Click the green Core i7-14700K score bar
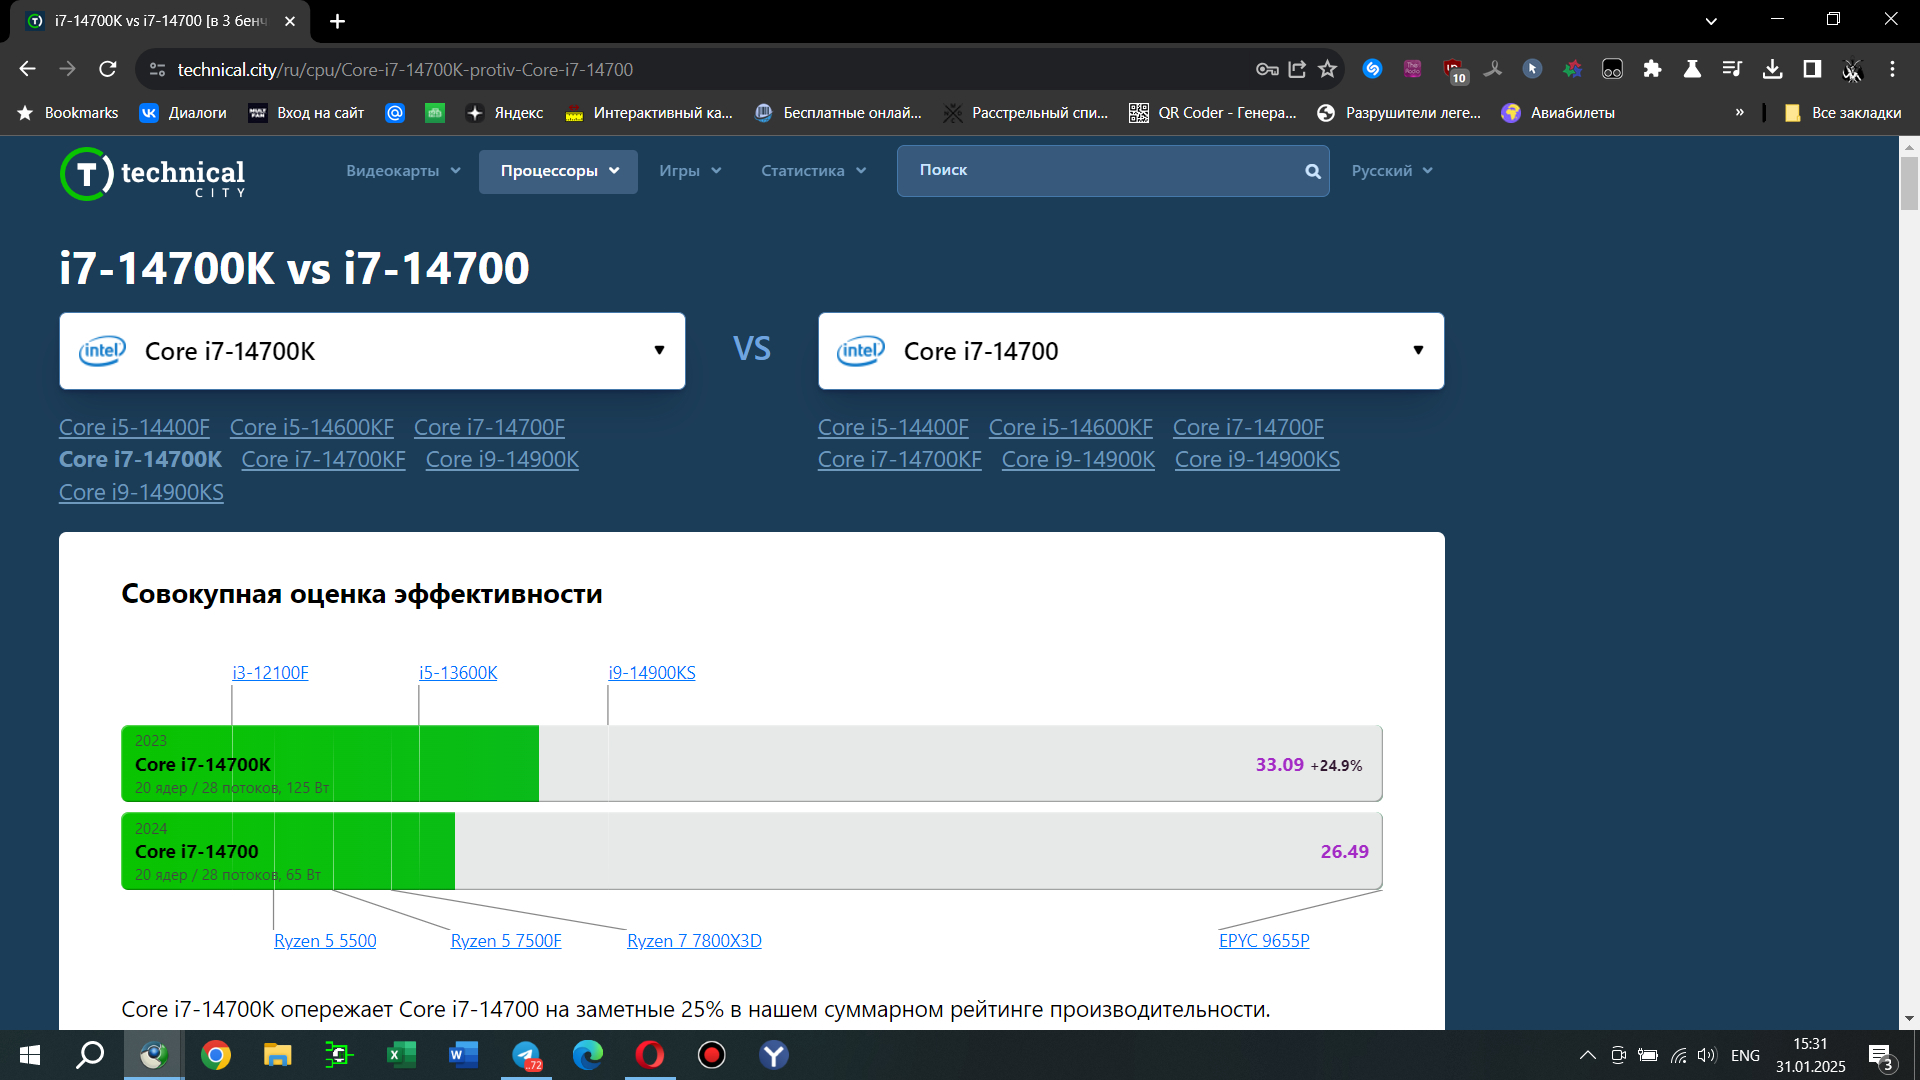The image size is (1920, 1080). pyautogui.click(x=330, y=764)
